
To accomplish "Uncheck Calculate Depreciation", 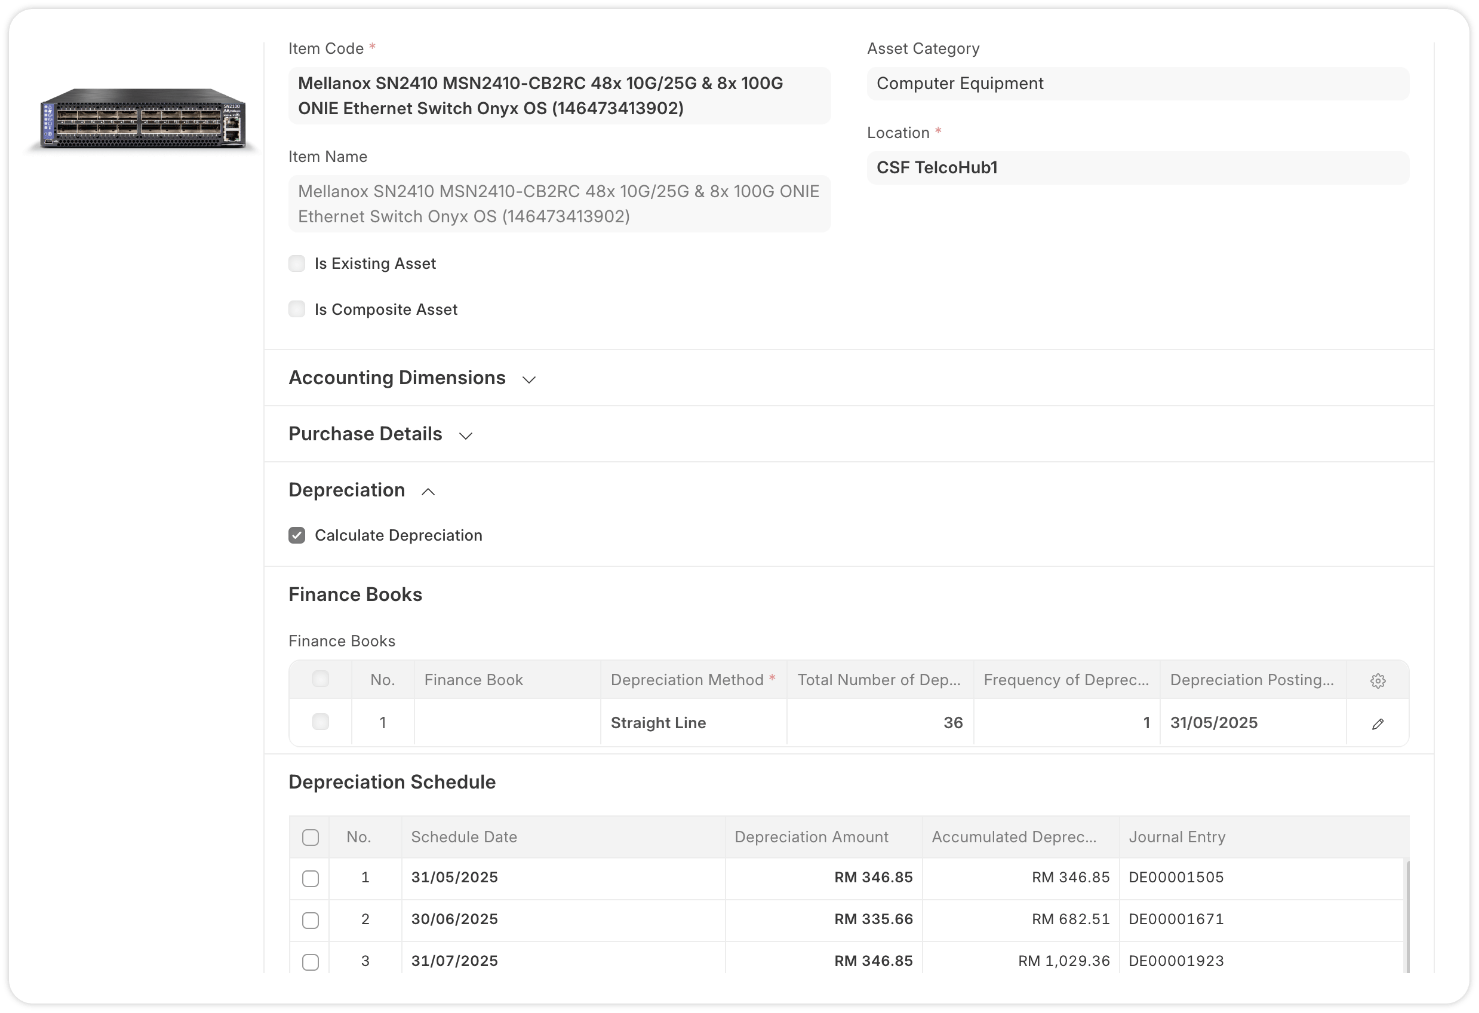I will [297, 536].
